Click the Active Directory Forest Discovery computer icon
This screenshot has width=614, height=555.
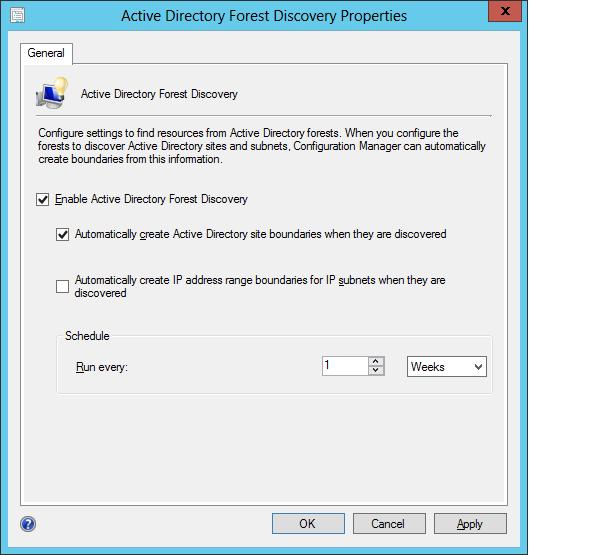[x=52, y=93]
